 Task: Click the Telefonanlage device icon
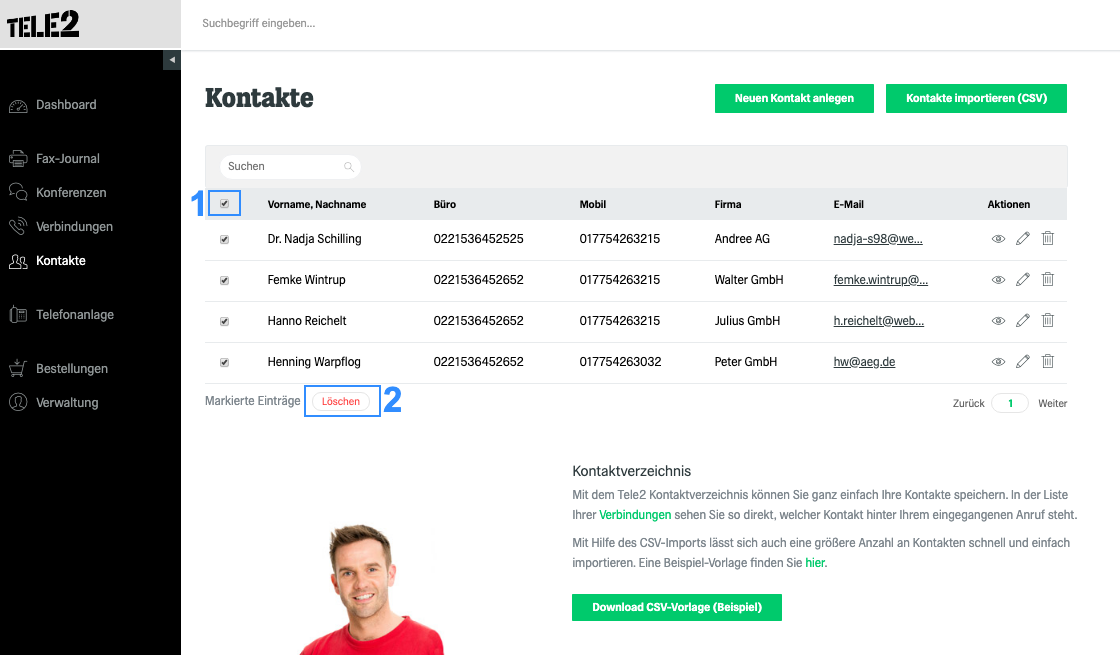(18, 314)
